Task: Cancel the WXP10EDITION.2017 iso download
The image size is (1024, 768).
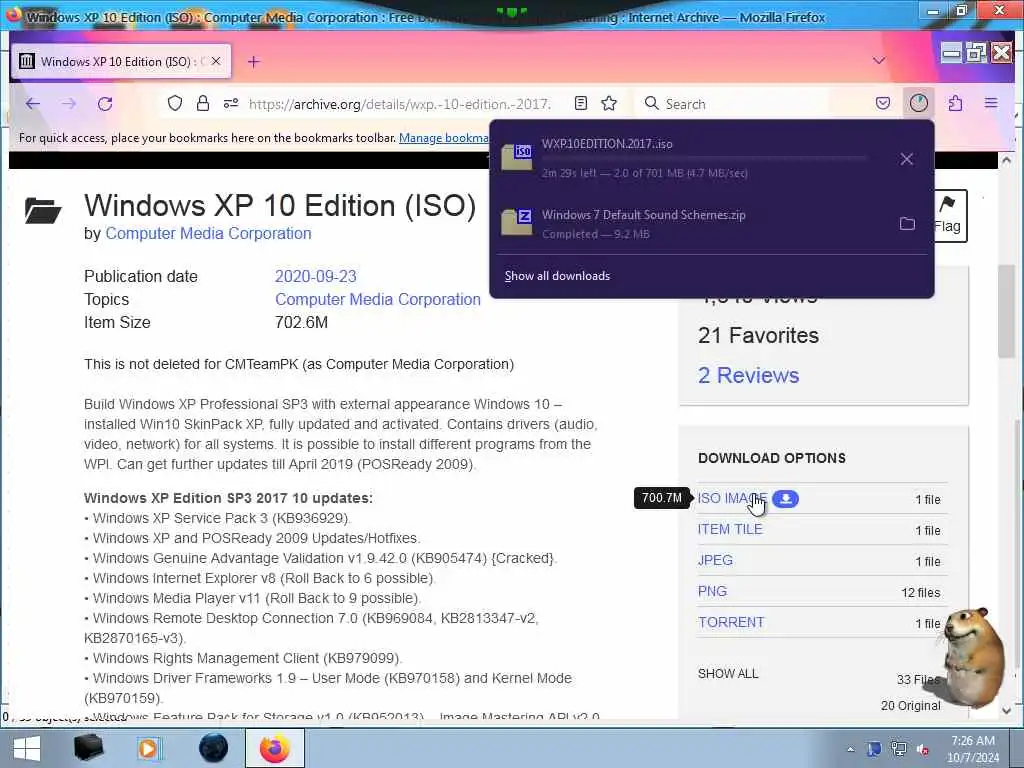Action: pyautogui.click(x=906, y=159)
